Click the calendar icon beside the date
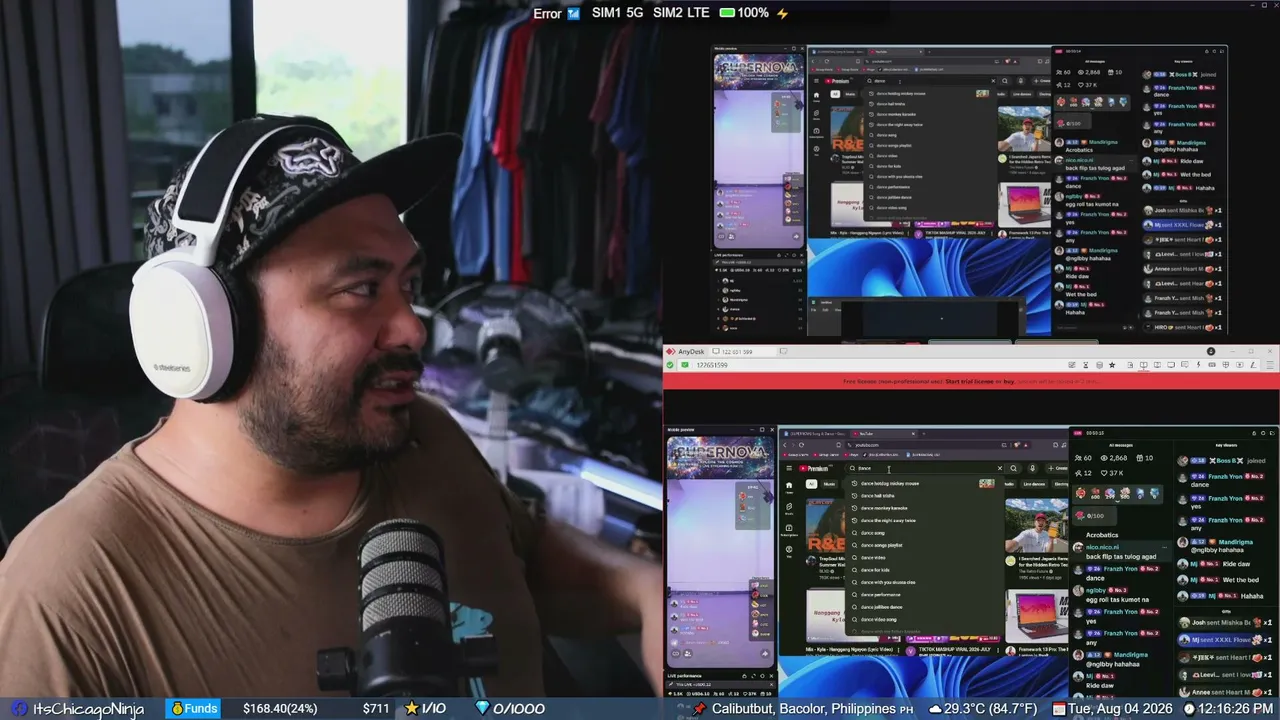Screen dimensions: 1280x720 pyautogui.click(x=1059, y=709)
